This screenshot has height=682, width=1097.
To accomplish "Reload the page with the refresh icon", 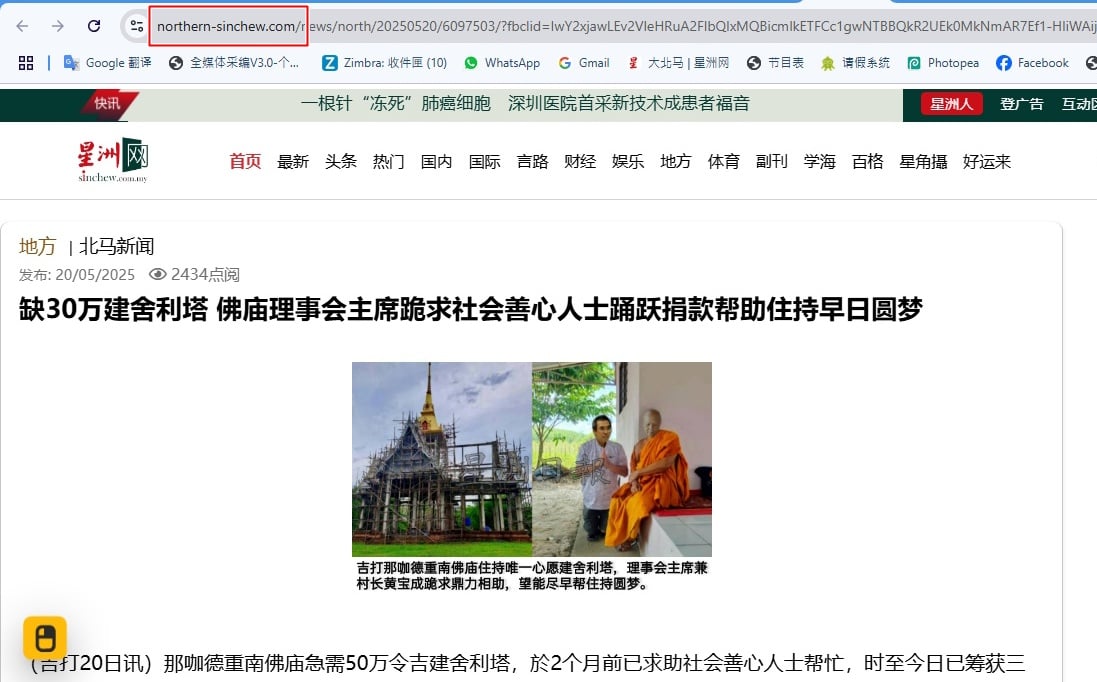I will coord(95,25).
